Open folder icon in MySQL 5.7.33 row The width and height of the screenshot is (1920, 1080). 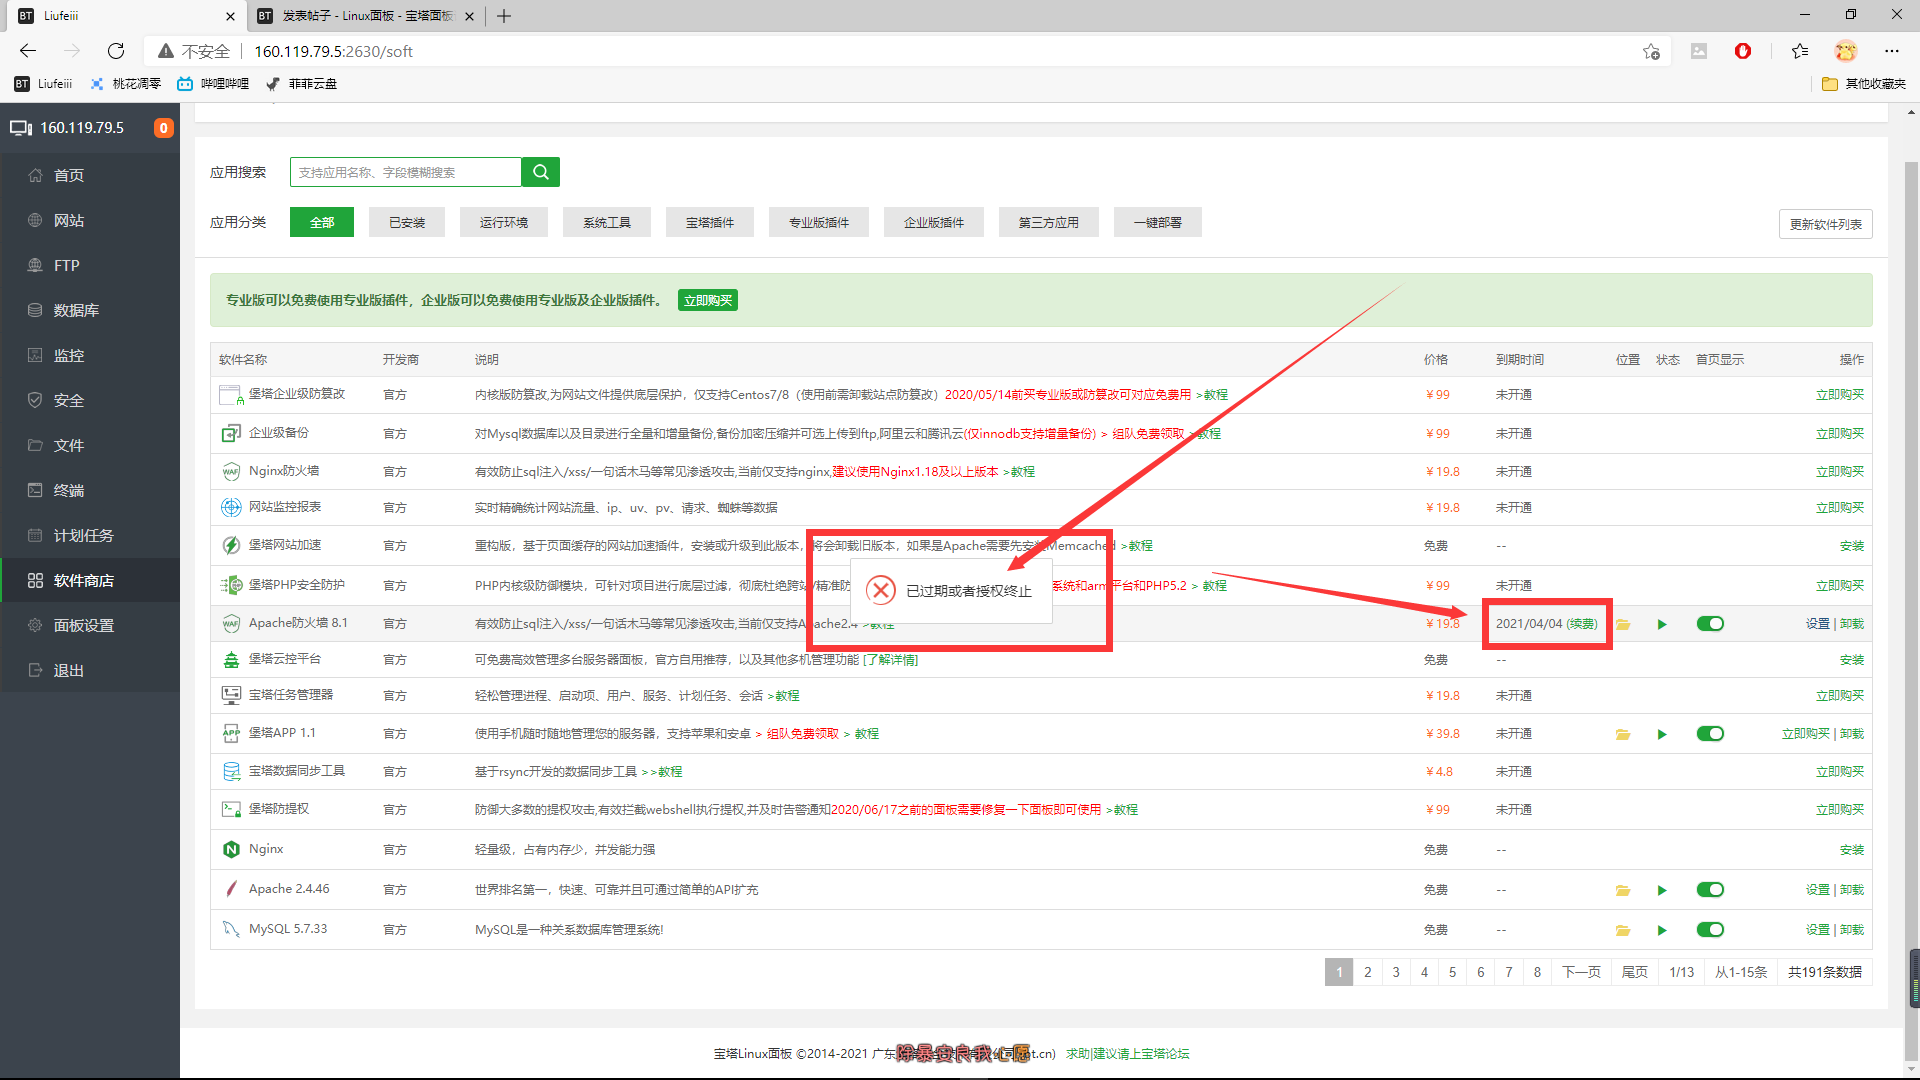[1623, 930]
